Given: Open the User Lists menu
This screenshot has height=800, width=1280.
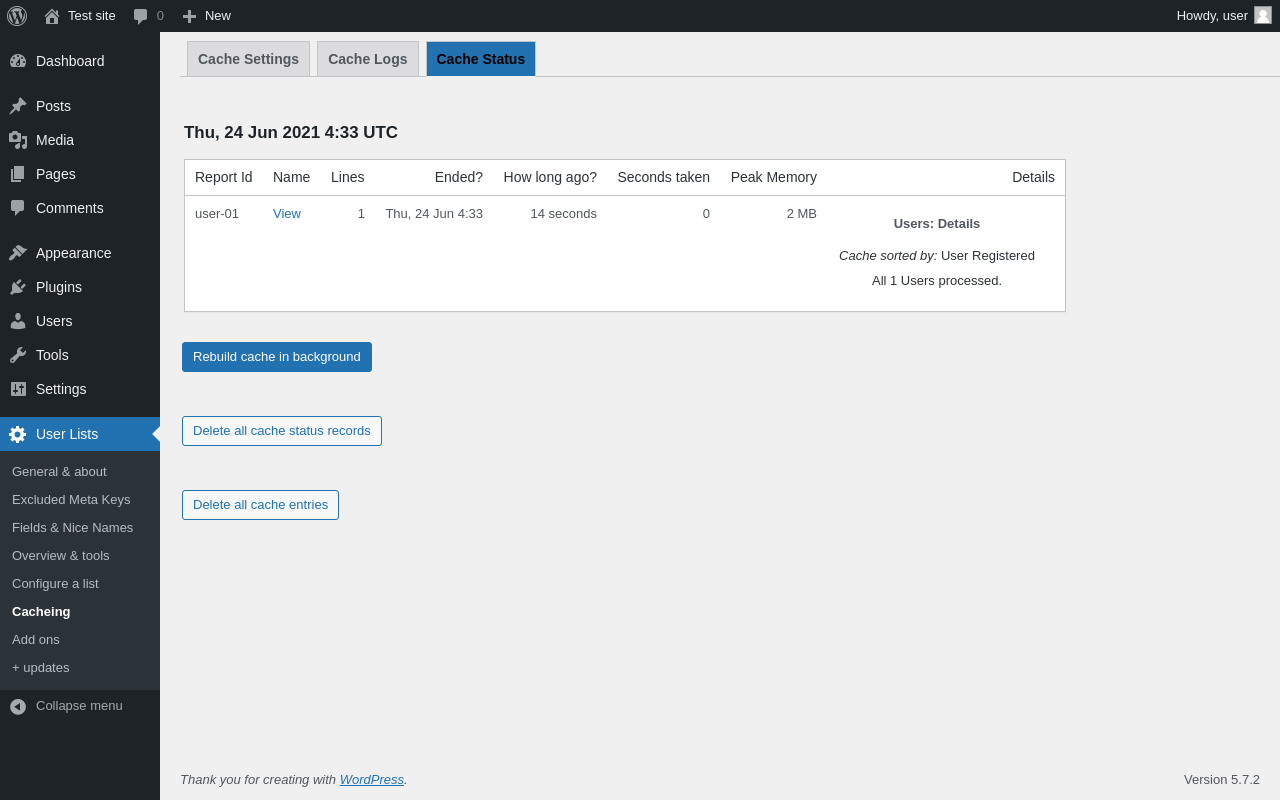Looking at the screenshot, I should click(x=80, y=434).
